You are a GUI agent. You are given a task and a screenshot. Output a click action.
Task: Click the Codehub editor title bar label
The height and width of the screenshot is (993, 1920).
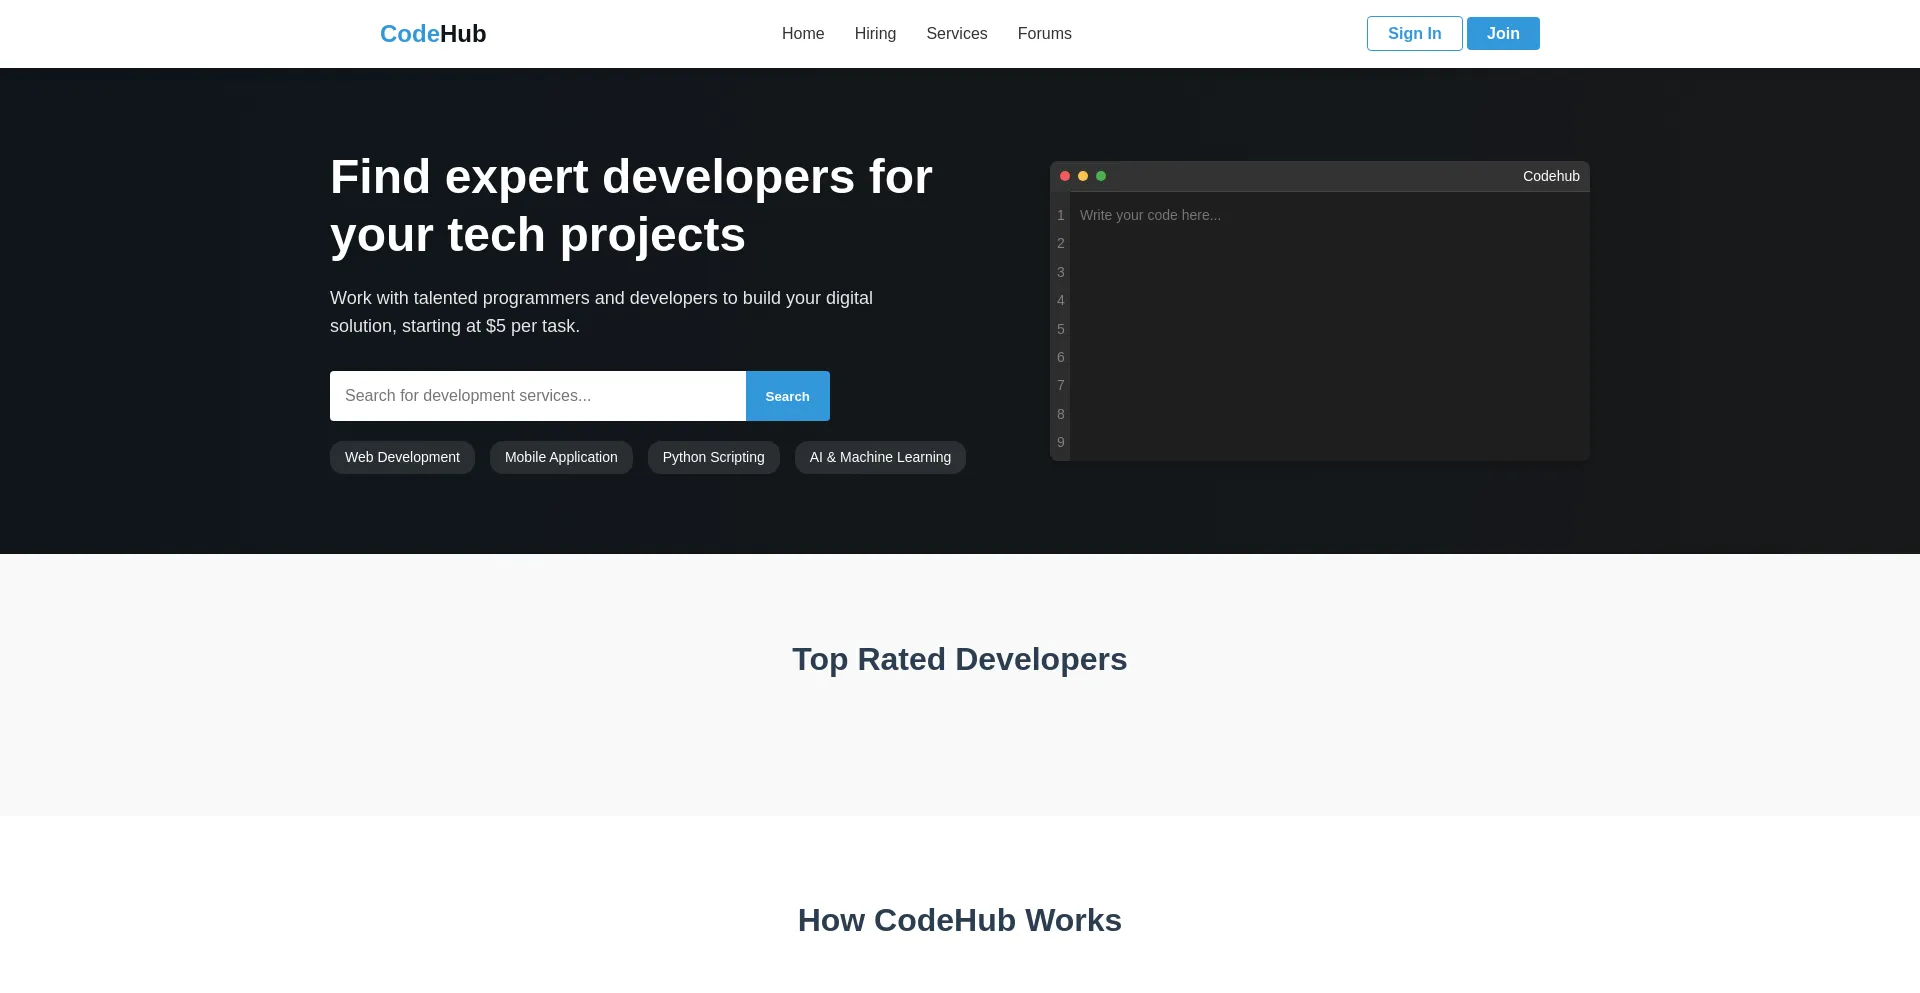pyautogui.click(x=1551, y=175)
